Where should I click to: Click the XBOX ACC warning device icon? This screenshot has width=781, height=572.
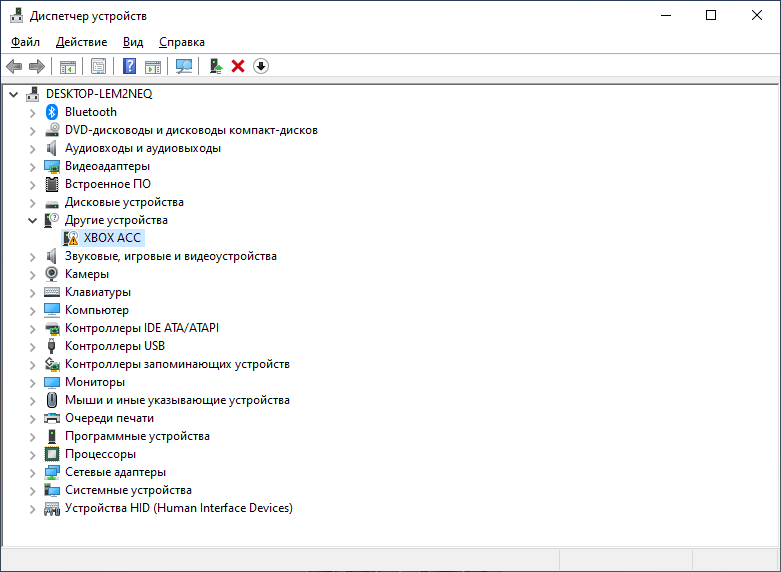coord(71,238)
